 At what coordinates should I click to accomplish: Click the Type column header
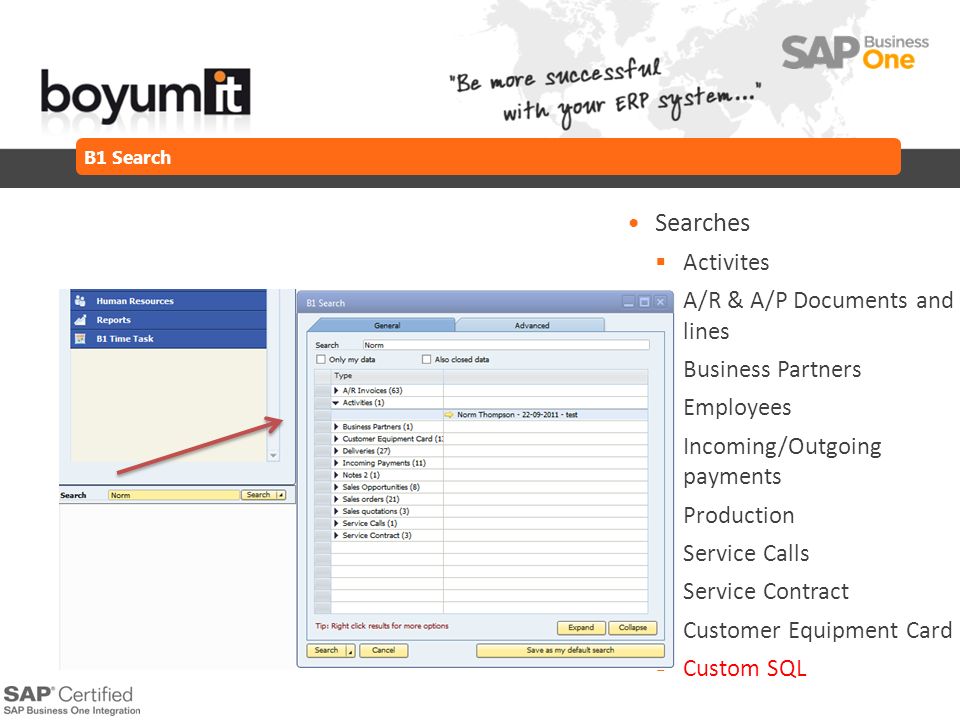tap(387, 375)
